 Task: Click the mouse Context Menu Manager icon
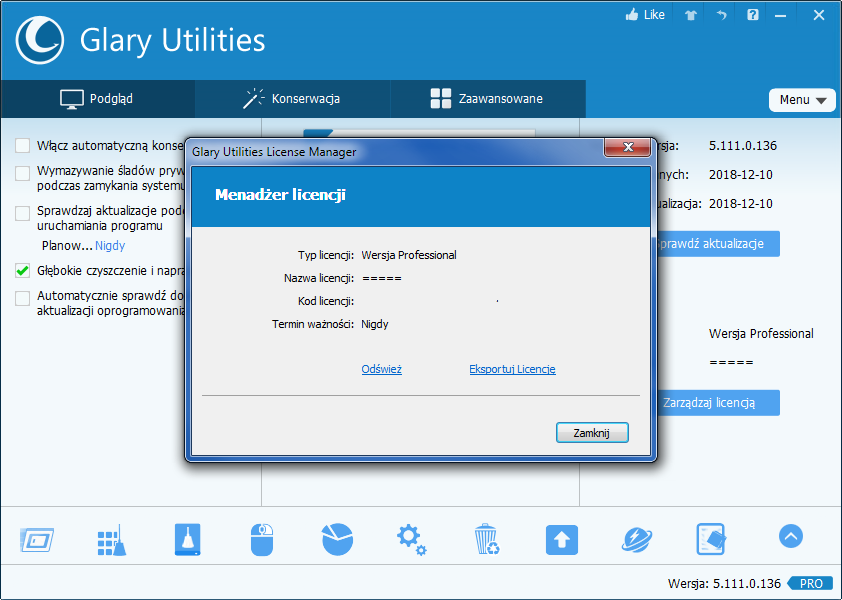[262, 540]
